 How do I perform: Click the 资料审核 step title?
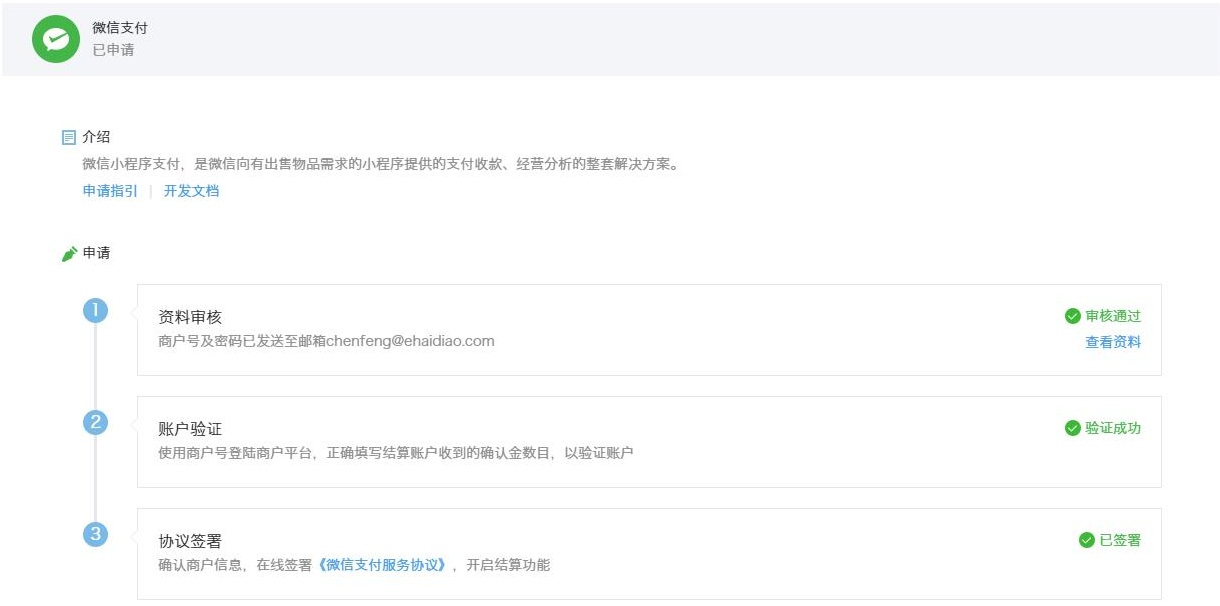coord(190,317)
